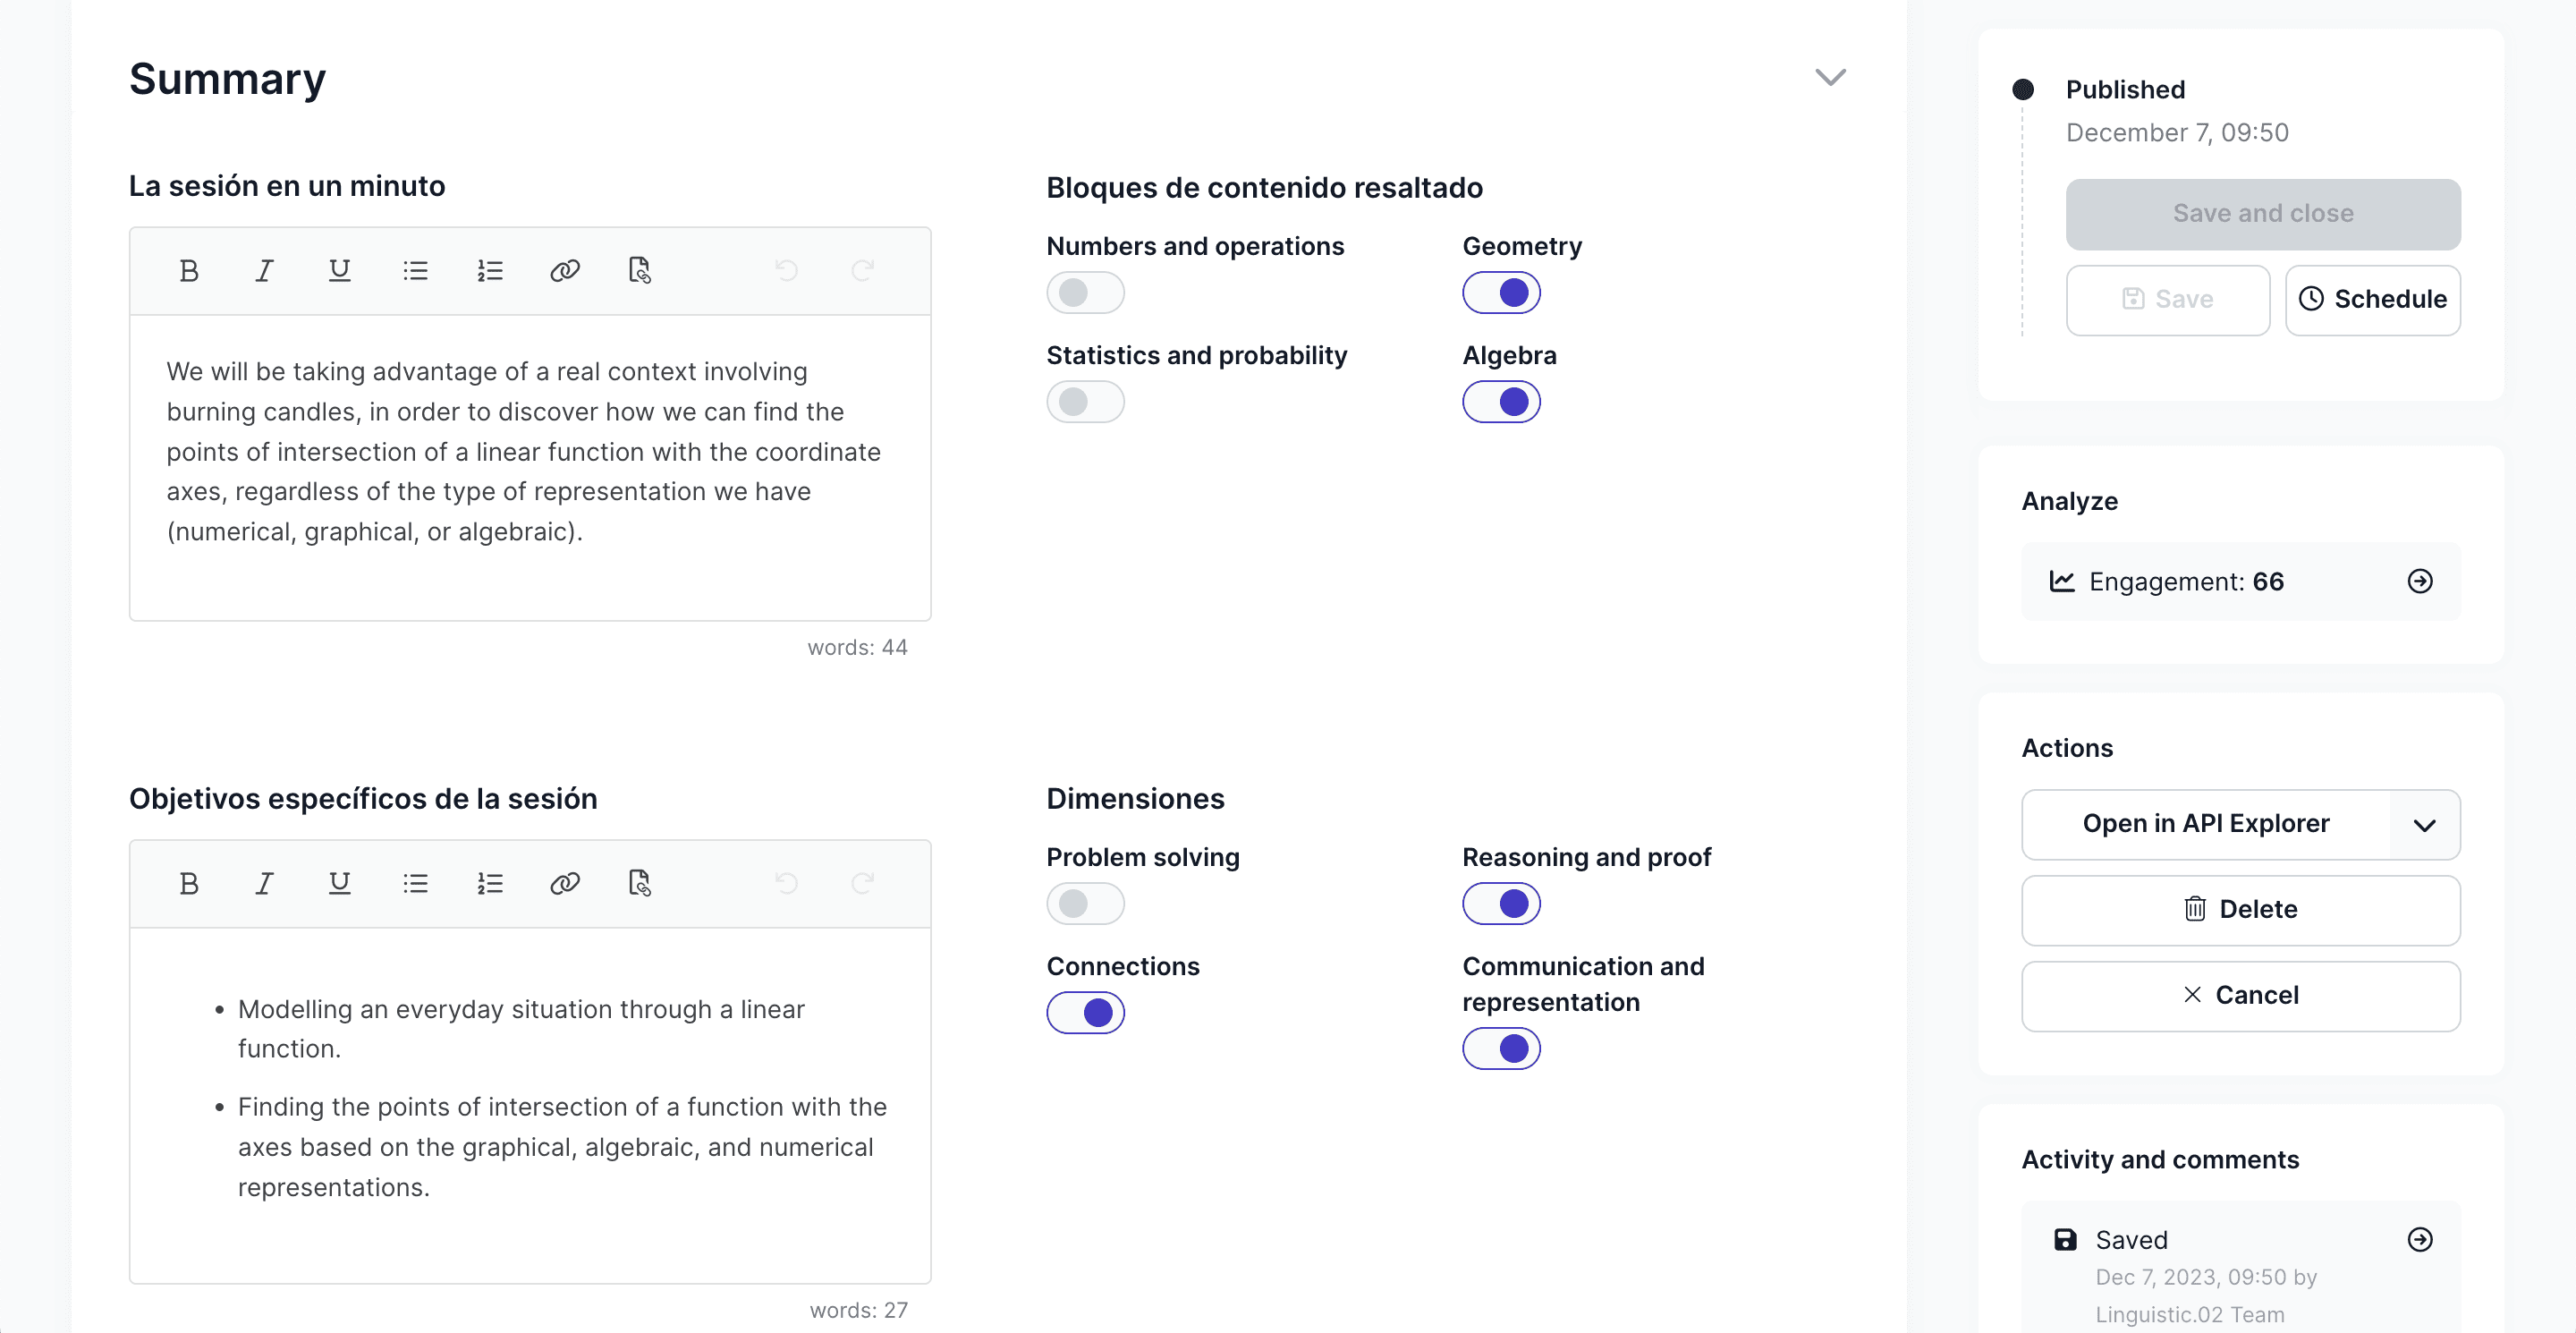Insert document link in the 'La sesión en un minuto' editor
This screenshot has height=1333, width=2576.
(x=640, y=271)
